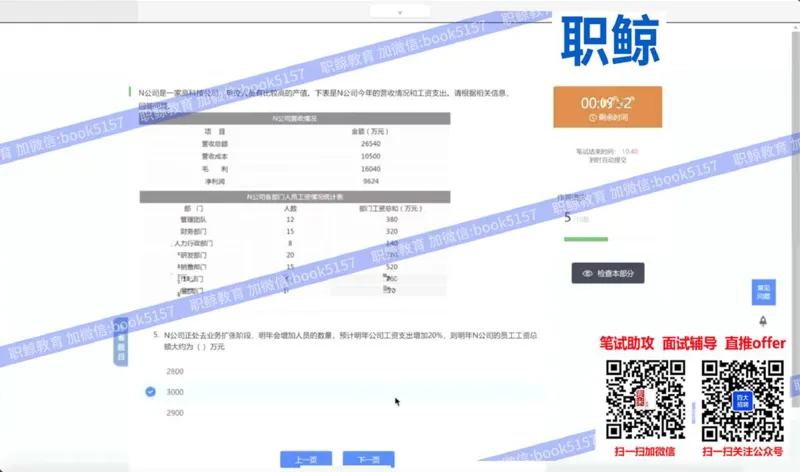The height and width of the screenshot is (472, 800).
Task: Click the question 5 prompt text
Action: click(350, 341)
